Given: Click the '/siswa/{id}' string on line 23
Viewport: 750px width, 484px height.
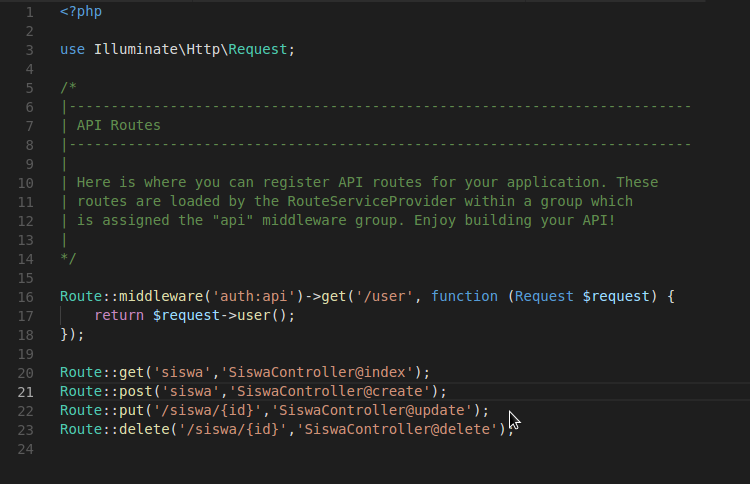Looking at the screenshot, I should click(232, 429).
